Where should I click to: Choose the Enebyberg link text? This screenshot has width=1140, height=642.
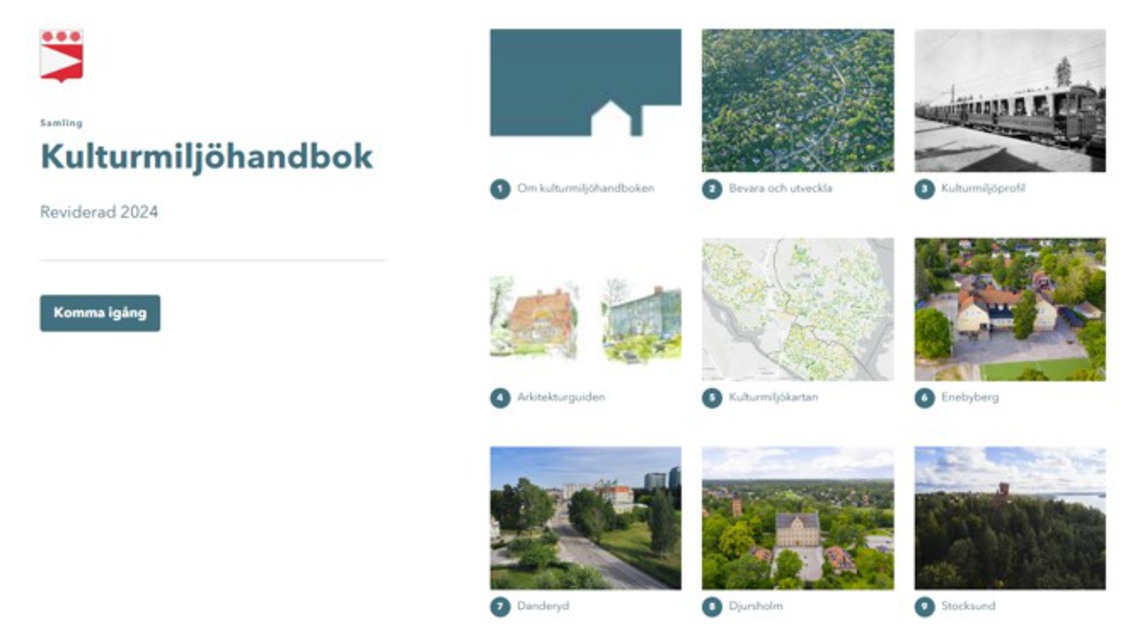click(x=971, y=397)
